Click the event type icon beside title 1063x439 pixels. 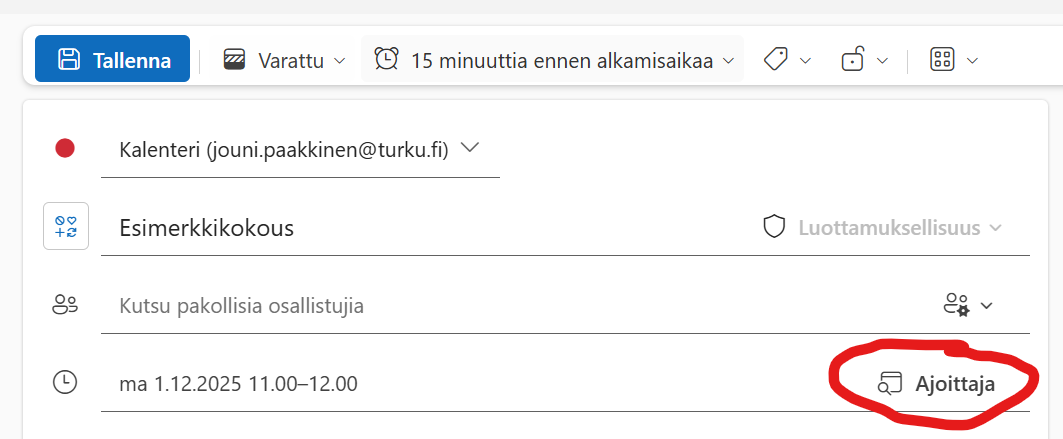(x=66, y=227)
